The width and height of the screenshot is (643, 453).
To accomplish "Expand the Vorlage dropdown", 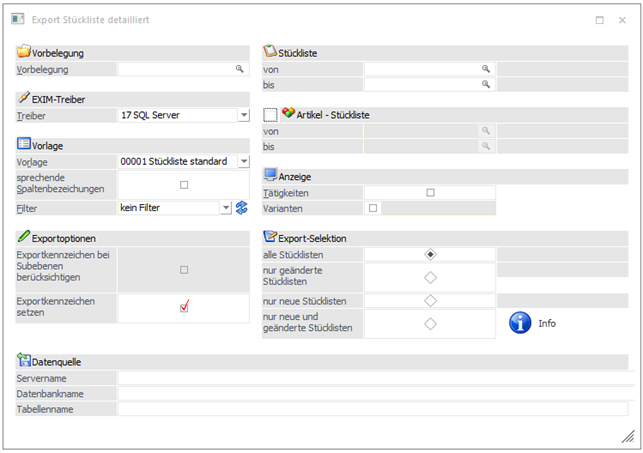I will [243, 162].
